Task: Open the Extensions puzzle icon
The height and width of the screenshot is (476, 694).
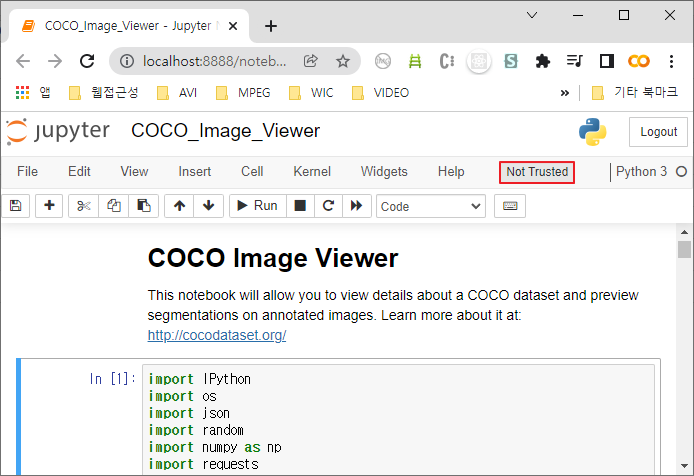Action: pyautogui.click(x=543, y=61)
